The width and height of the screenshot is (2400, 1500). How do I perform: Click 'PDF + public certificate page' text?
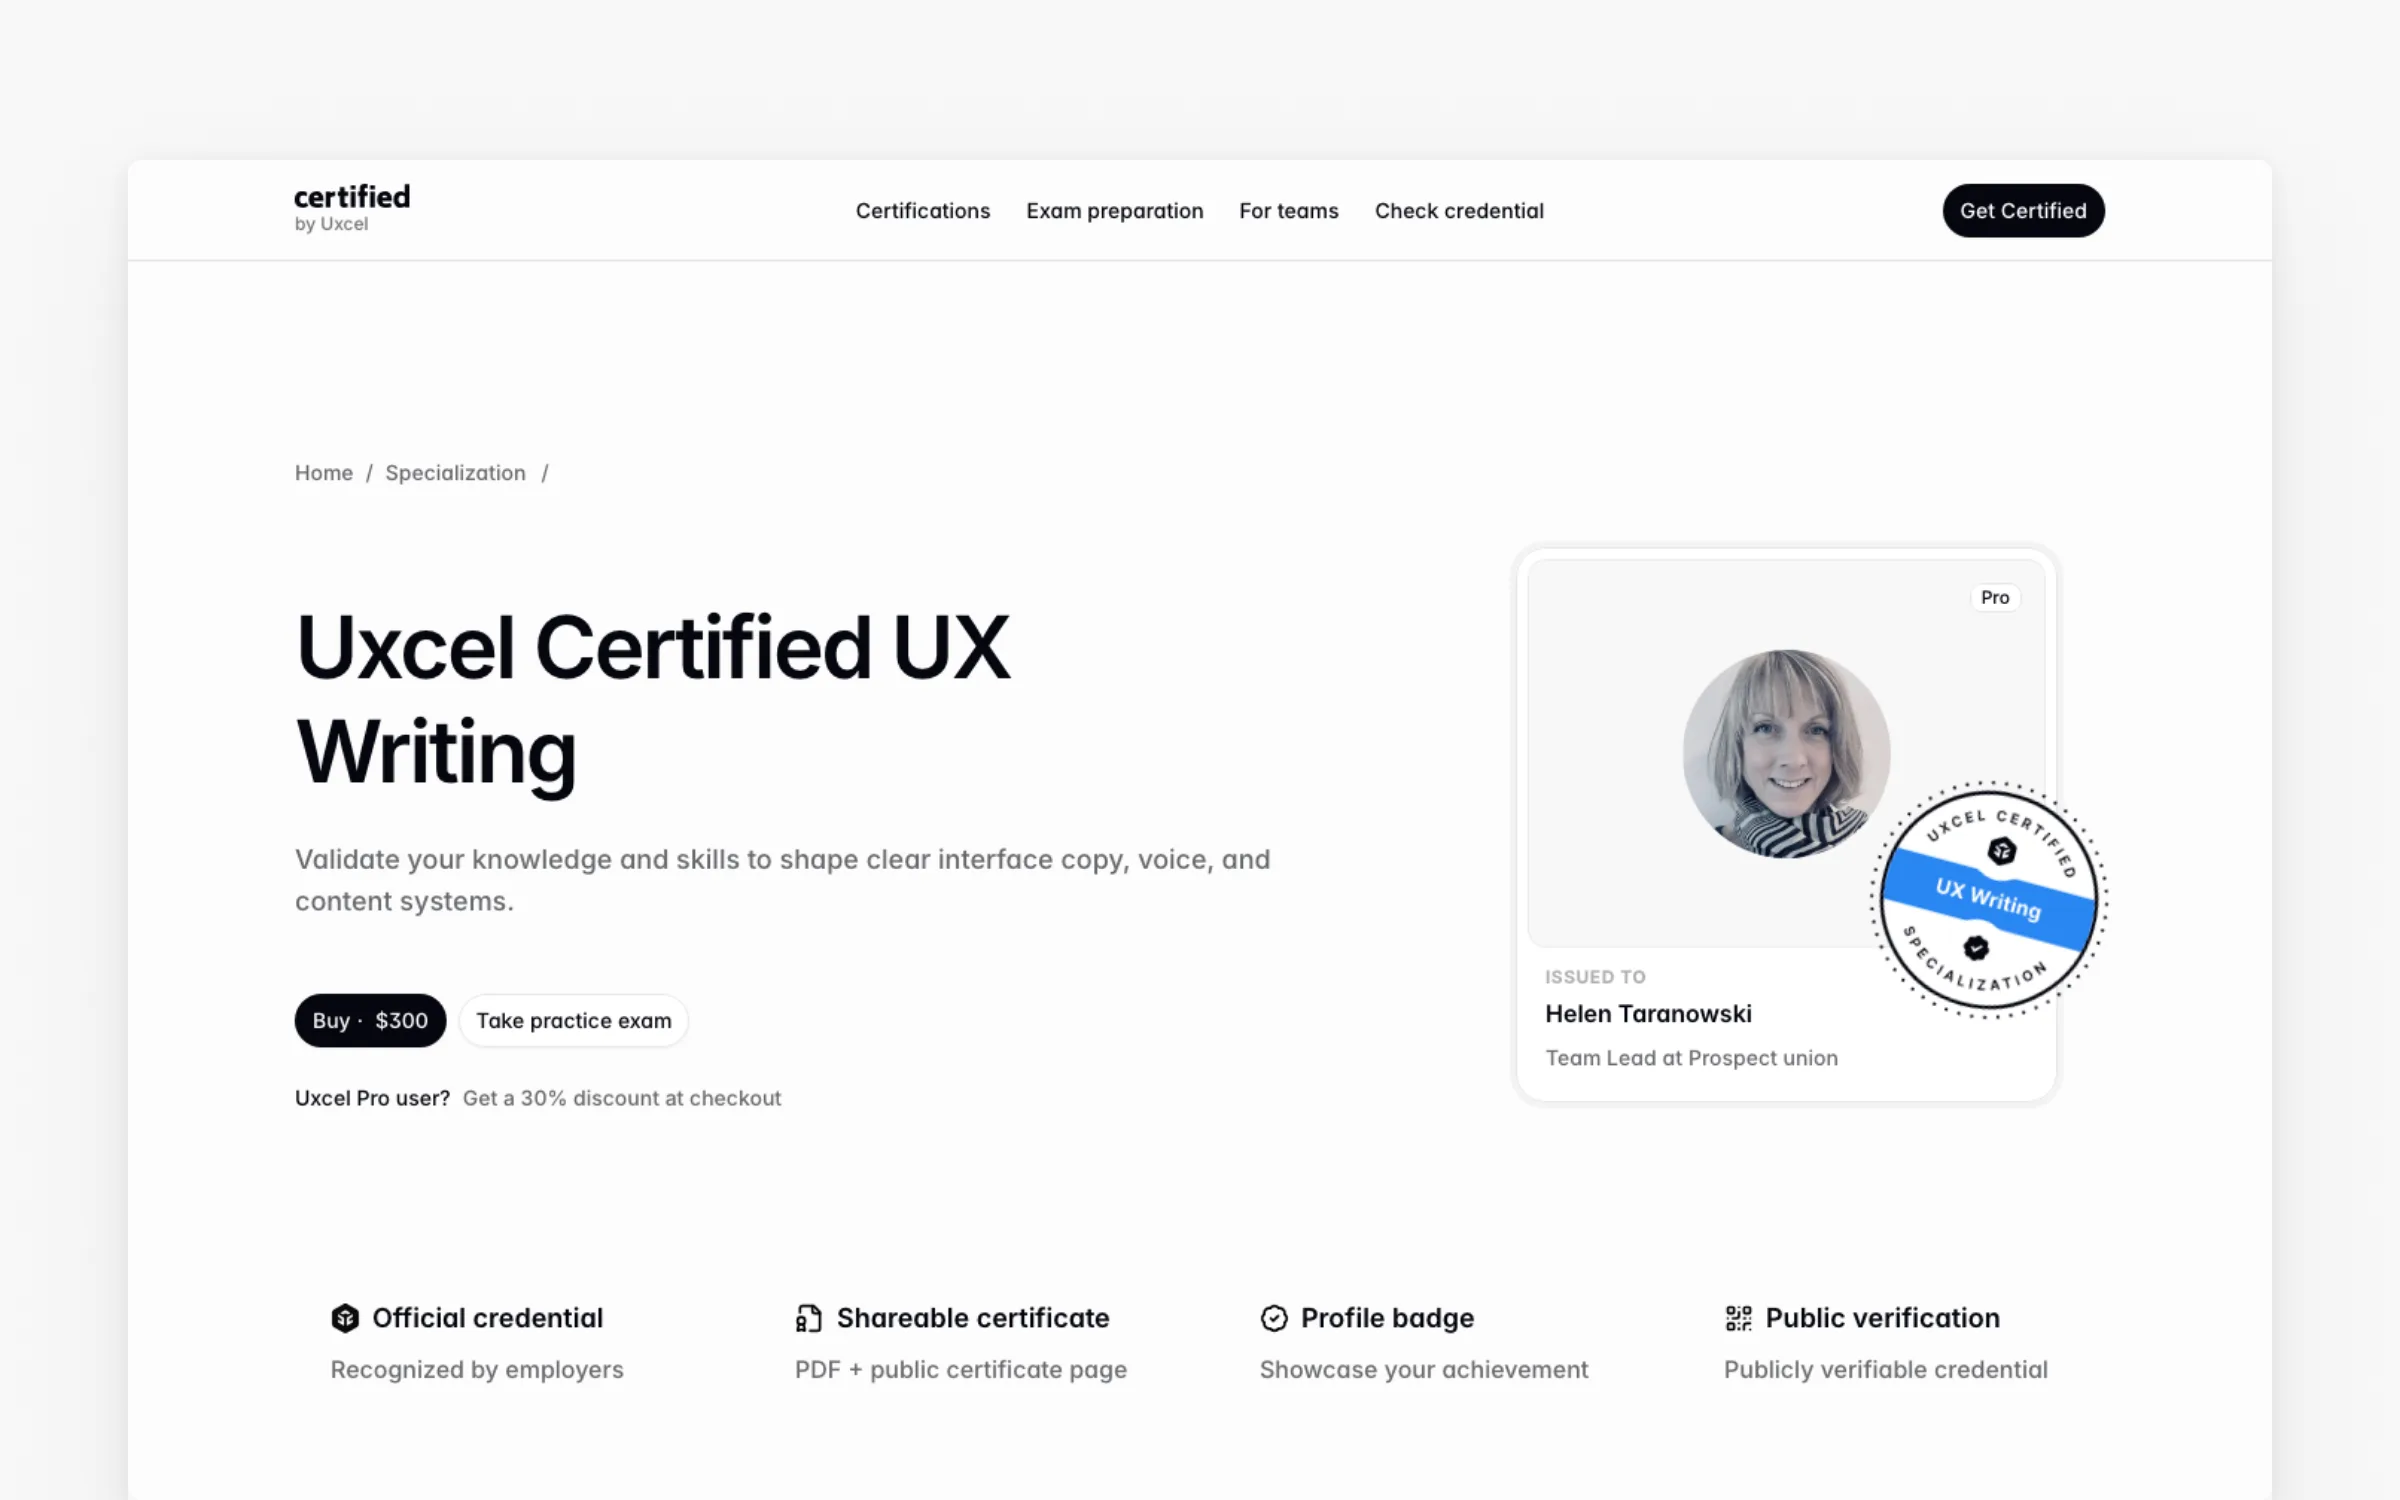coord(960,1369)
